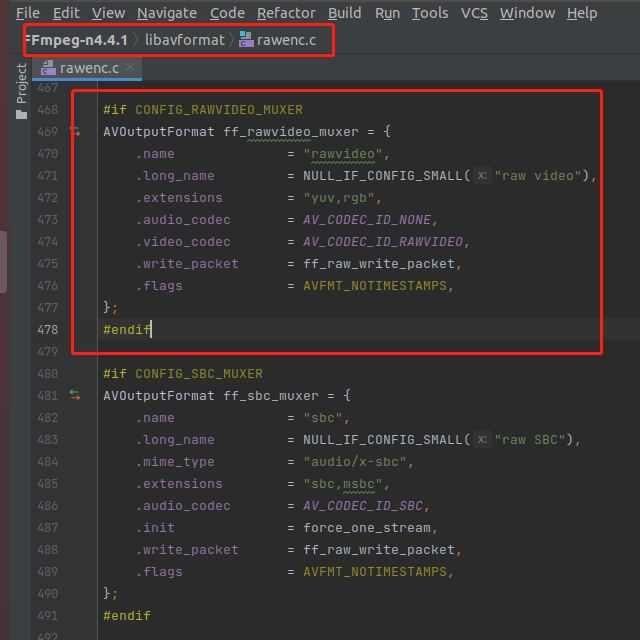Select the rawenc.c editor tab

click(x=89, y=68)
